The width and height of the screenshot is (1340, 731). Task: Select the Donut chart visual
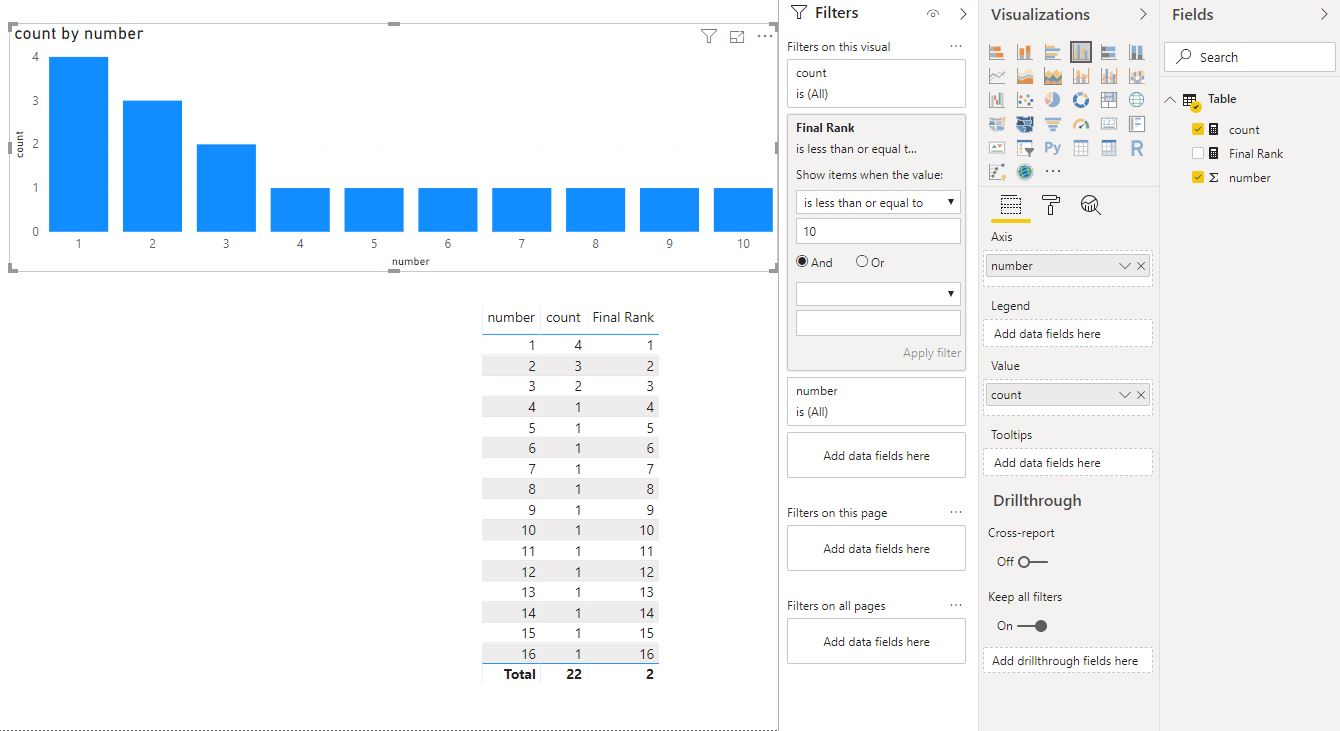[x=1081, y=100]
